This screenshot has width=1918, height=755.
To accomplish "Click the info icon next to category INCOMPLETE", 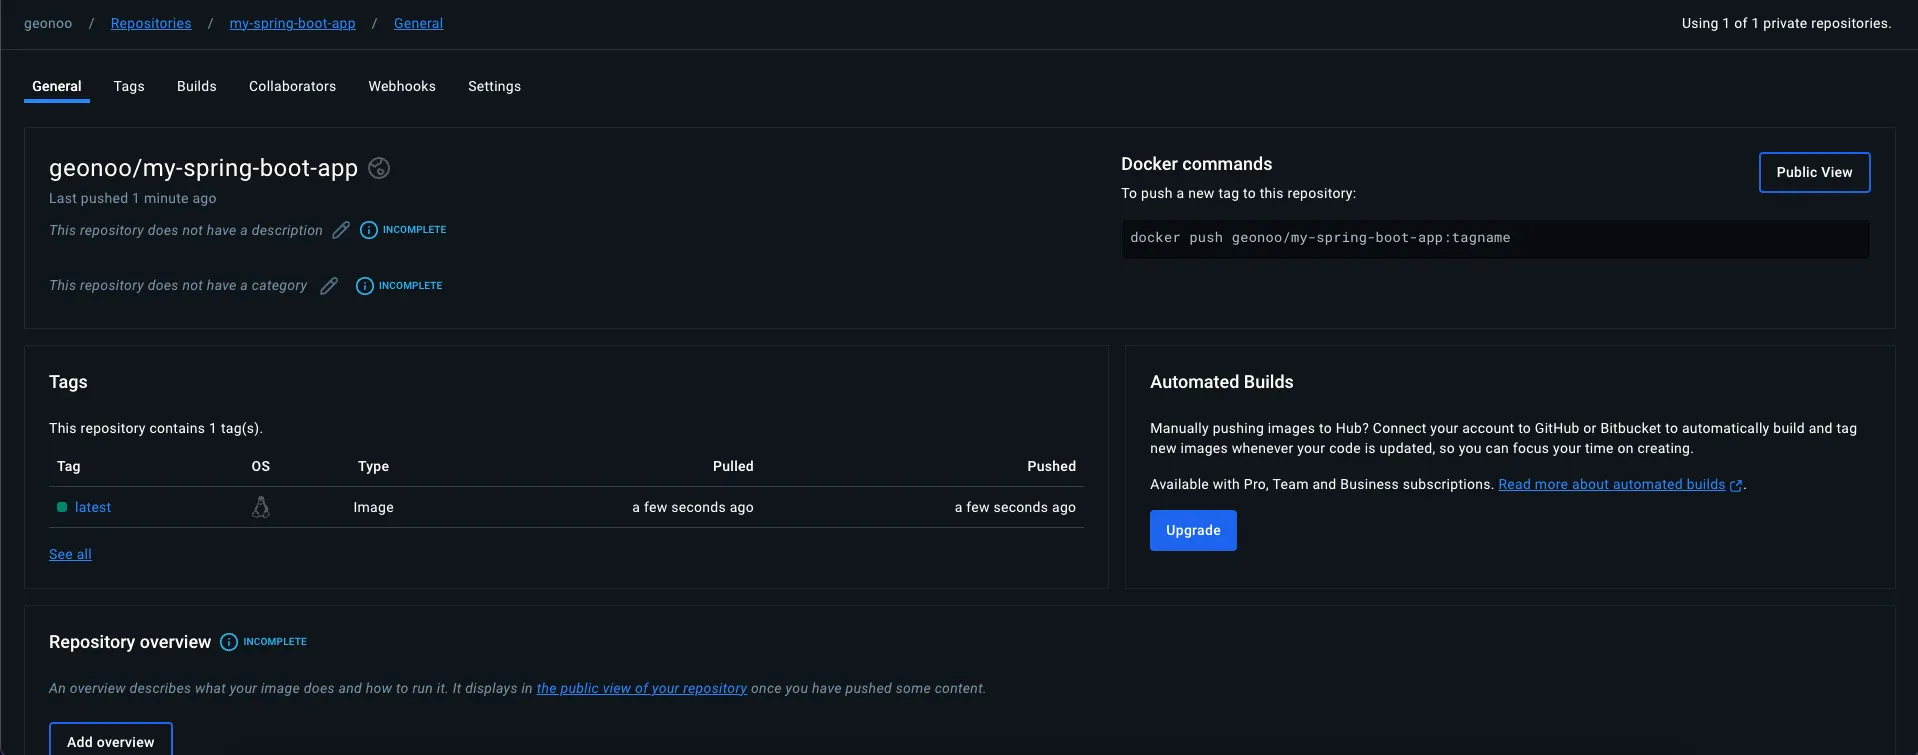I will 365,286.
